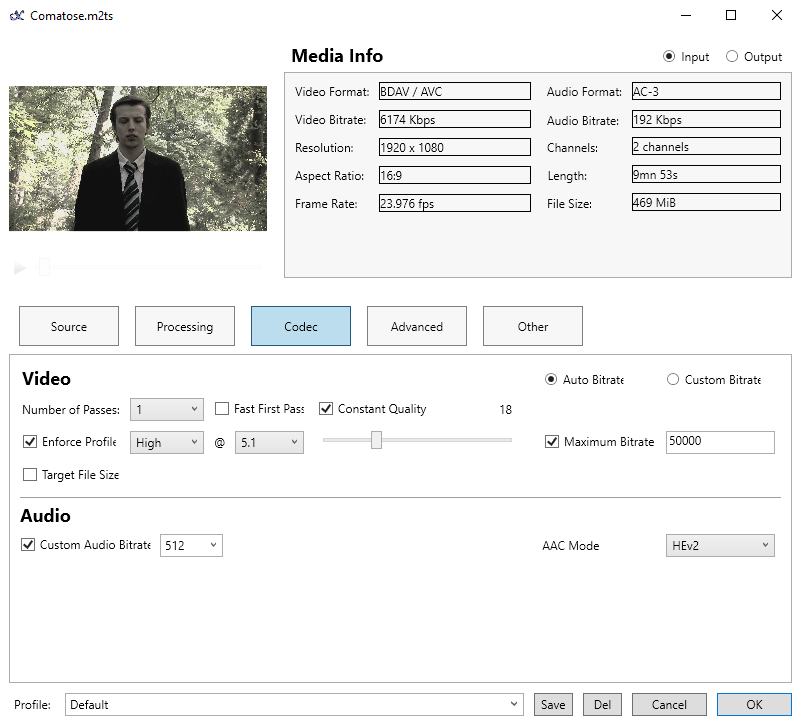Open the Advanced tab
Viewport: 801px width, 725px height.
pyautogui.click(x=417, y=326)
